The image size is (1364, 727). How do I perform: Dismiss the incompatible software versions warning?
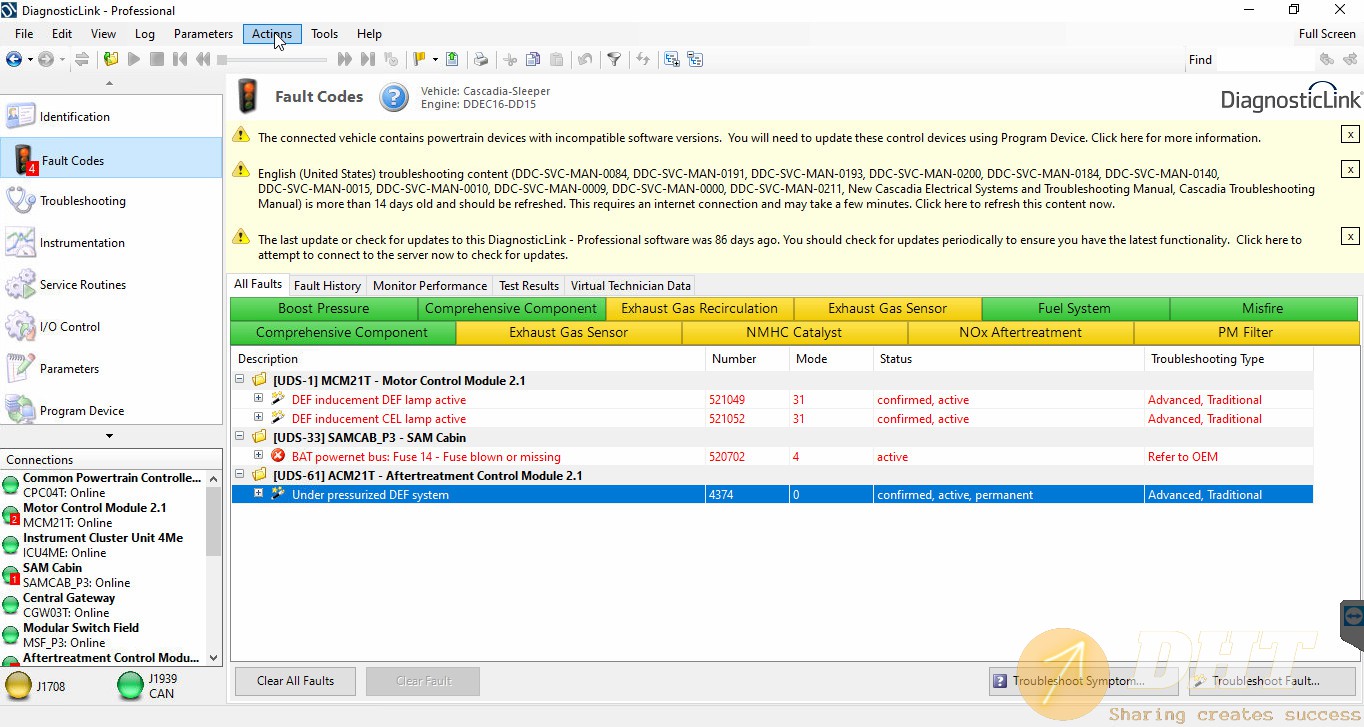[x=1350, y=134]
